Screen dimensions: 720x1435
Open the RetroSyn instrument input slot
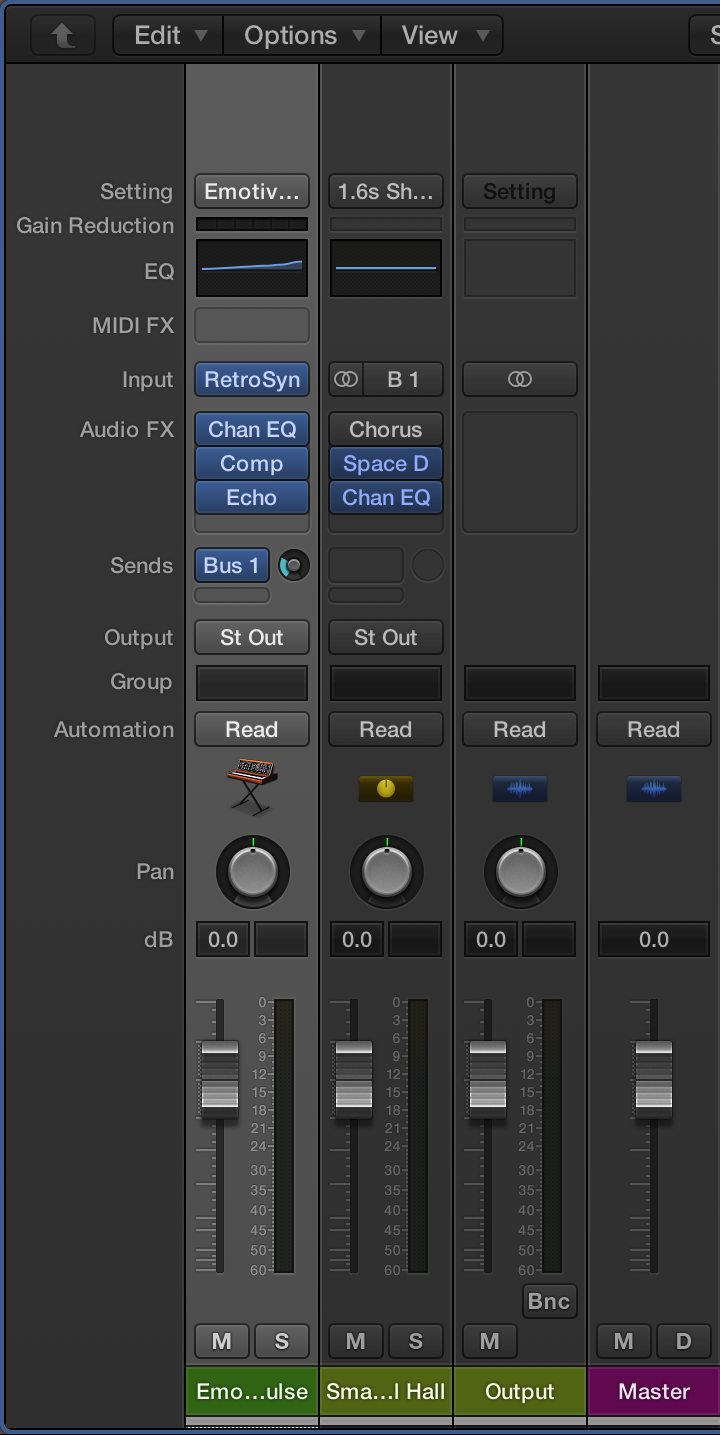tap(252, 380)
